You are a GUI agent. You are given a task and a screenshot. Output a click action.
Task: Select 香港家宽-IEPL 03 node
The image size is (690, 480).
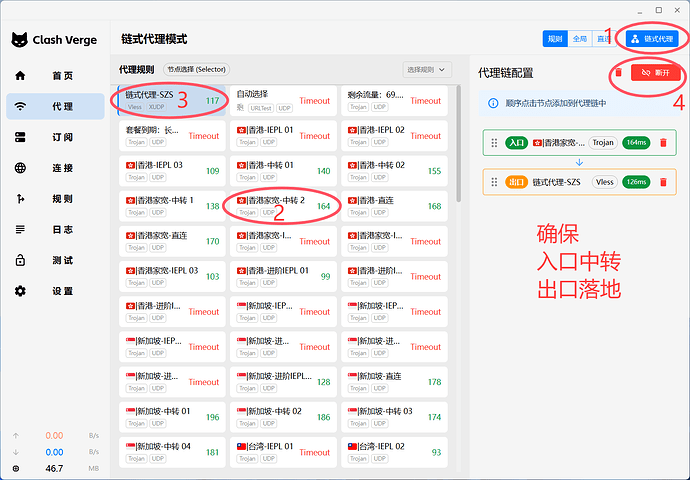(x=172, y=277)
